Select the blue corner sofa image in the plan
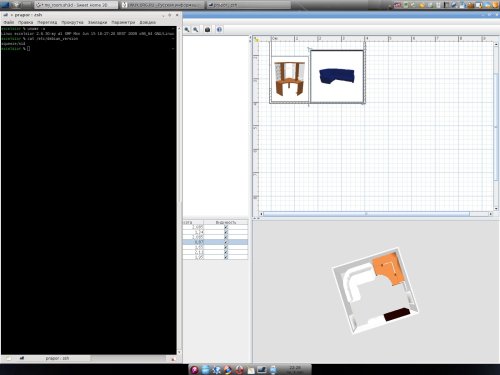 337,76
